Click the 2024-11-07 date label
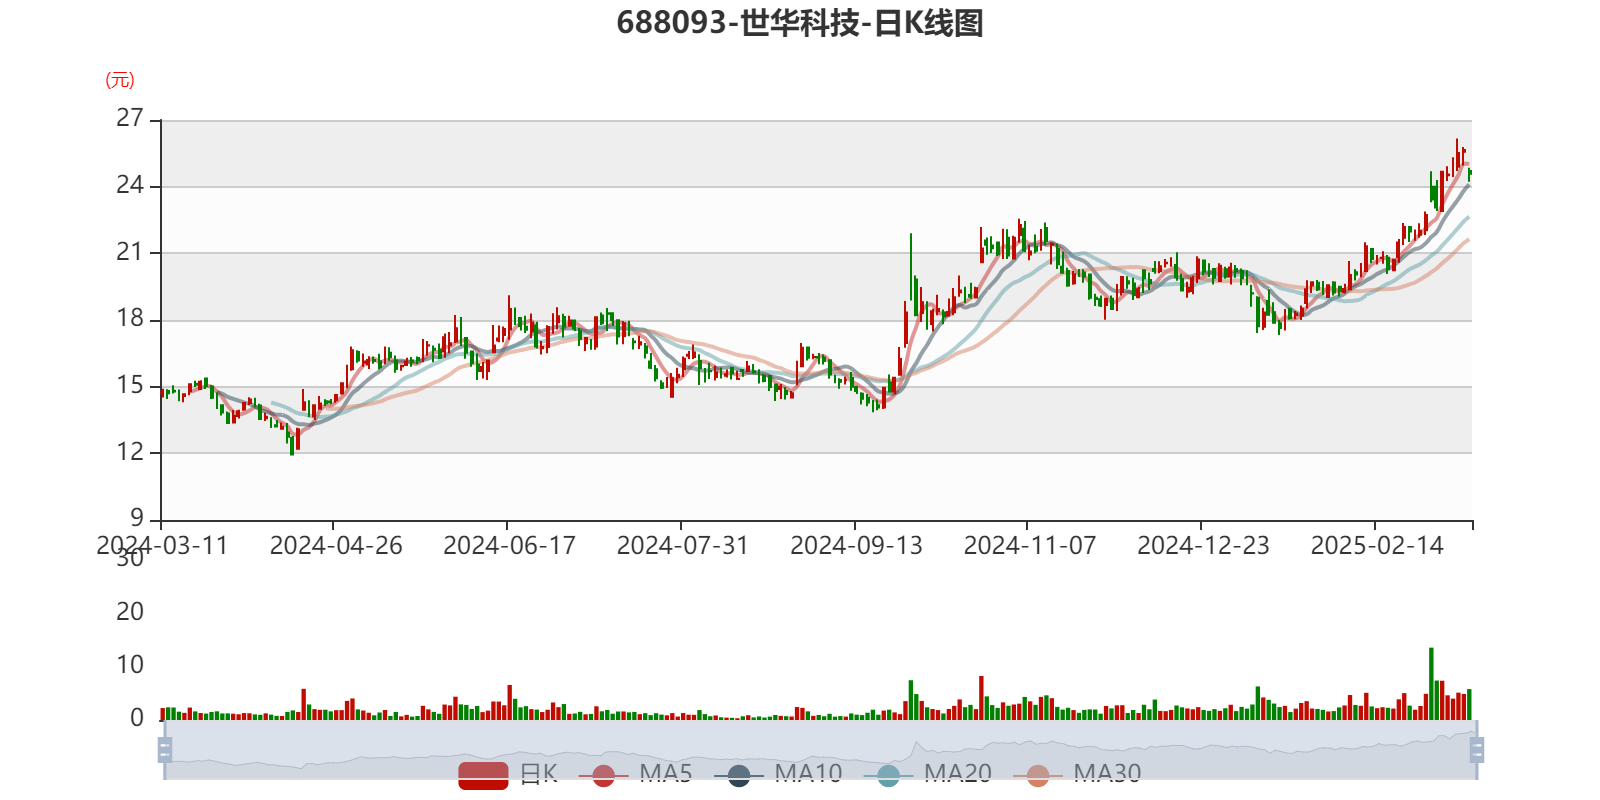1600x800 pixels. 1030,545
